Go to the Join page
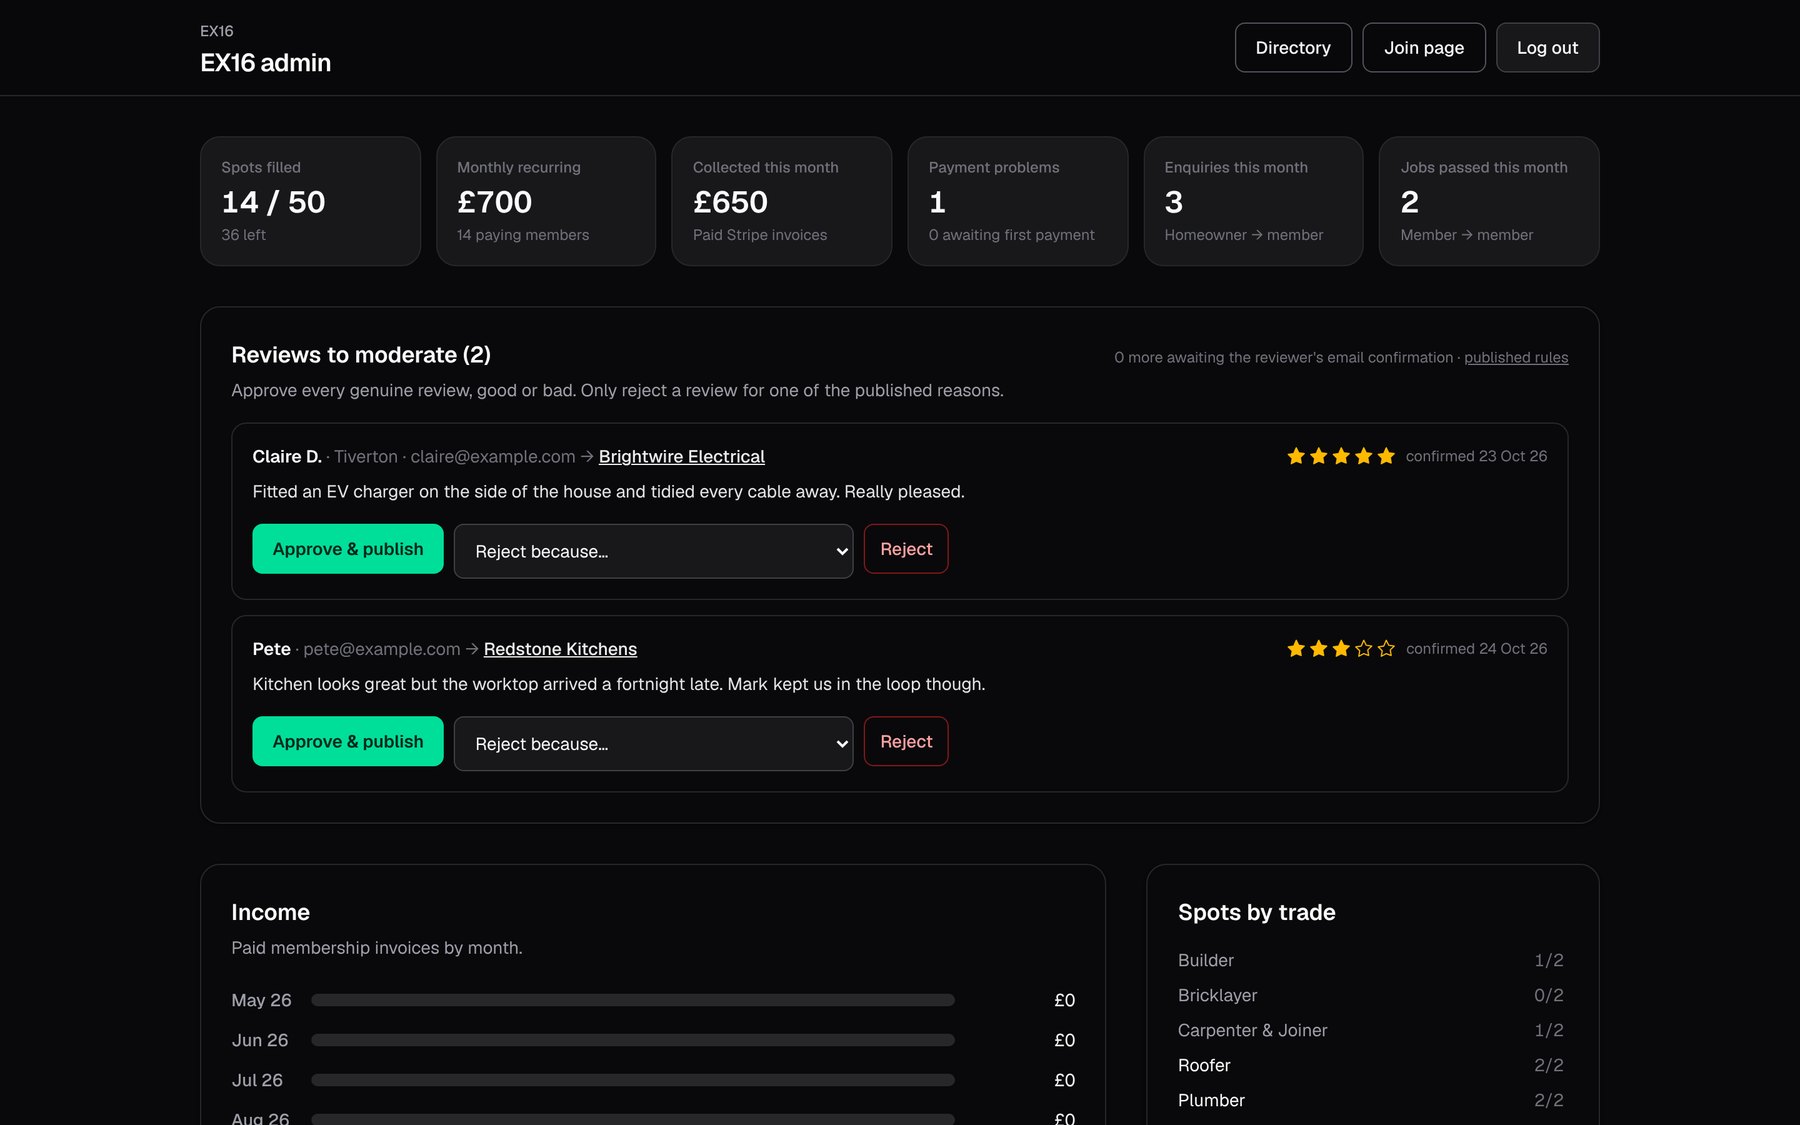Screen dimensions: 1800x1125 coord(1424,48)
